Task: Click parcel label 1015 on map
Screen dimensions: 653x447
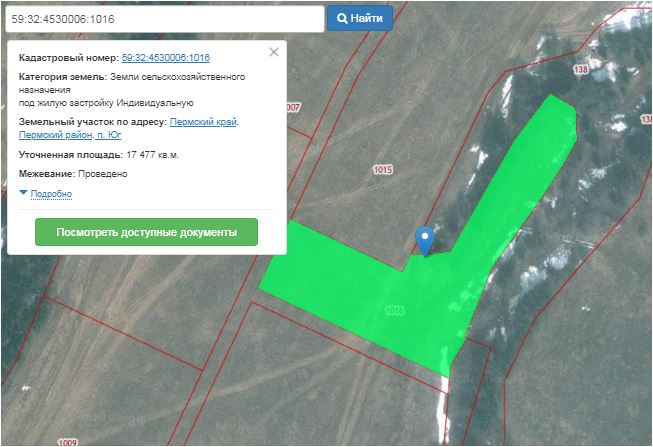Action: coord(382,171)
